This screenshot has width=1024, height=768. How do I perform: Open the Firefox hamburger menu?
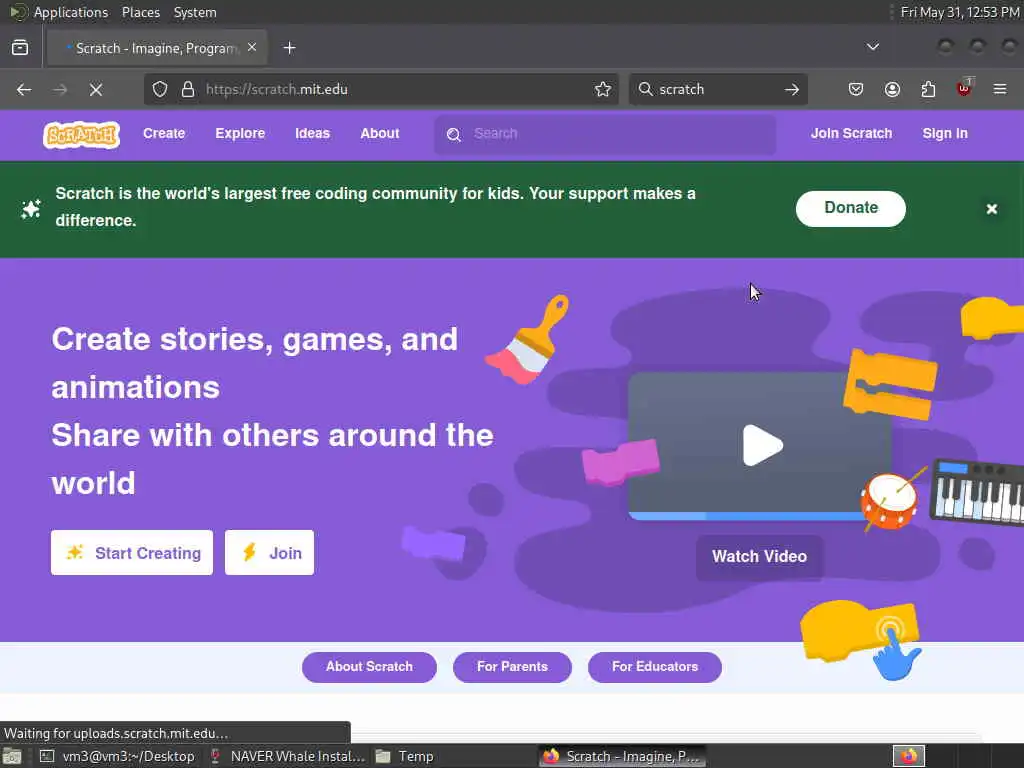pos(1000,89)
